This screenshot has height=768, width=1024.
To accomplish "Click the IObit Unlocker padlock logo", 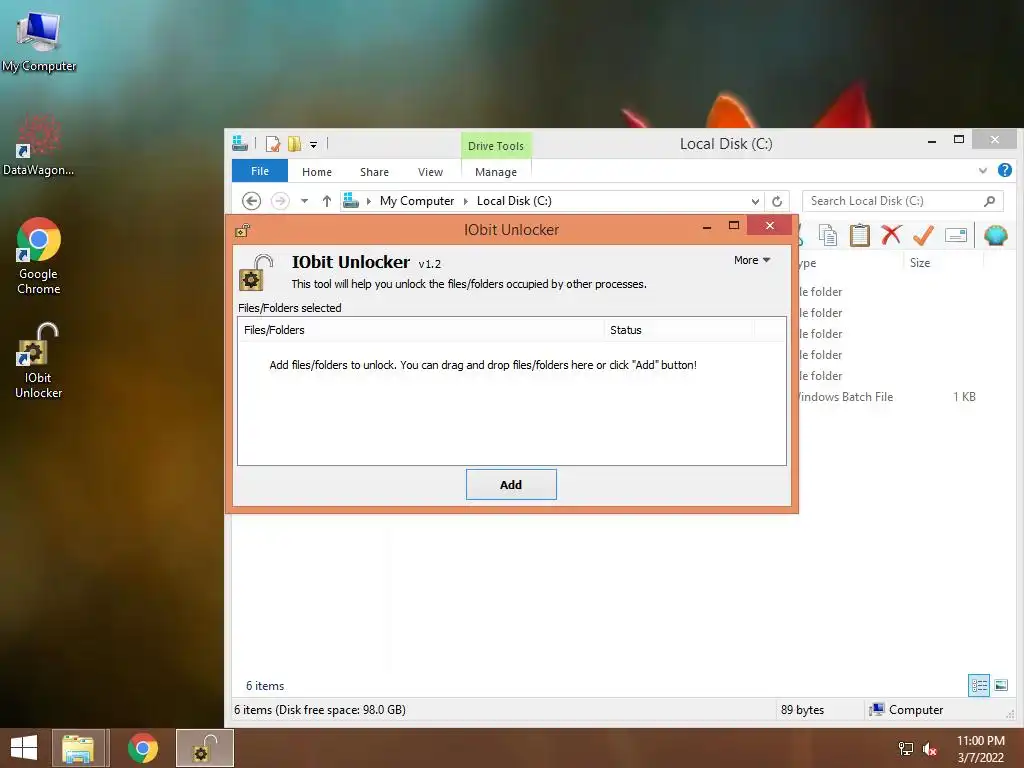I will point(256,273).
